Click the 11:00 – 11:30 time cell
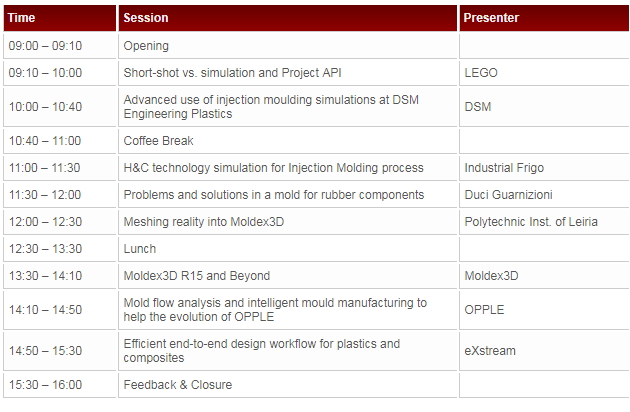This screenshot has height=412, width=630. tap(60, 168)
